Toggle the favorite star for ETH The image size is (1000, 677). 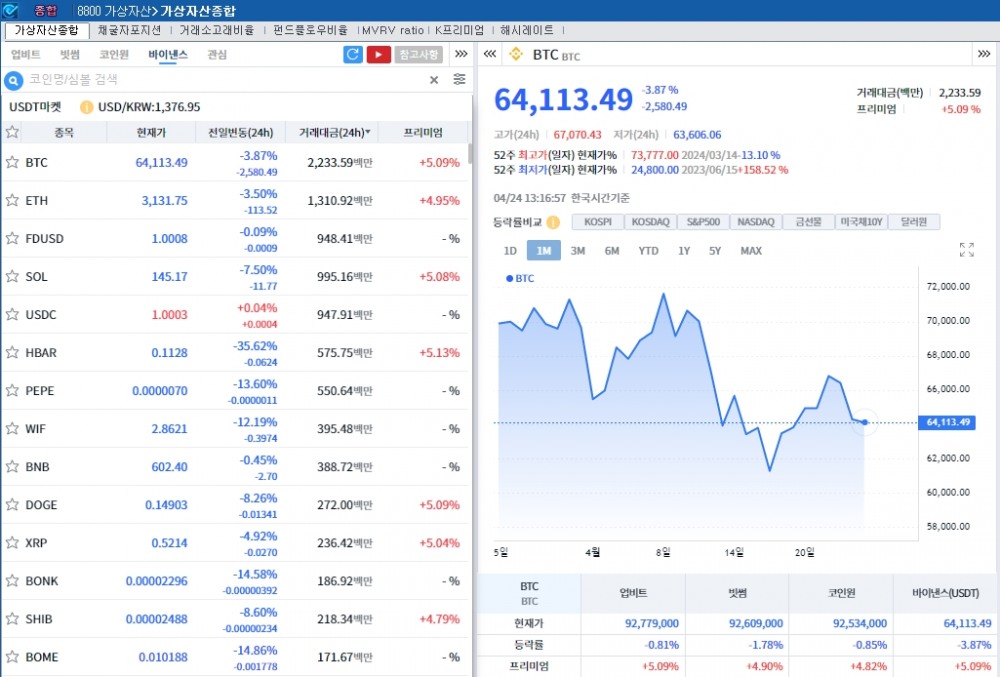click(x=13, y=200)
